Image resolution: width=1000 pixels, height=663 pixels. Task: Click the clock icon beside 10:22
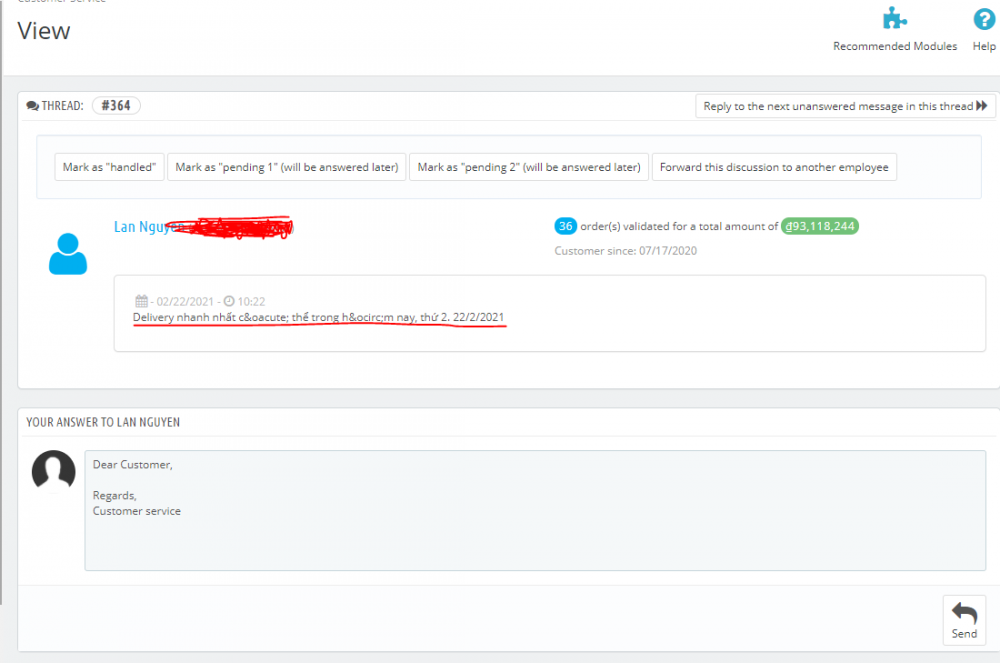pyautogui.click(x=229, y=301)
